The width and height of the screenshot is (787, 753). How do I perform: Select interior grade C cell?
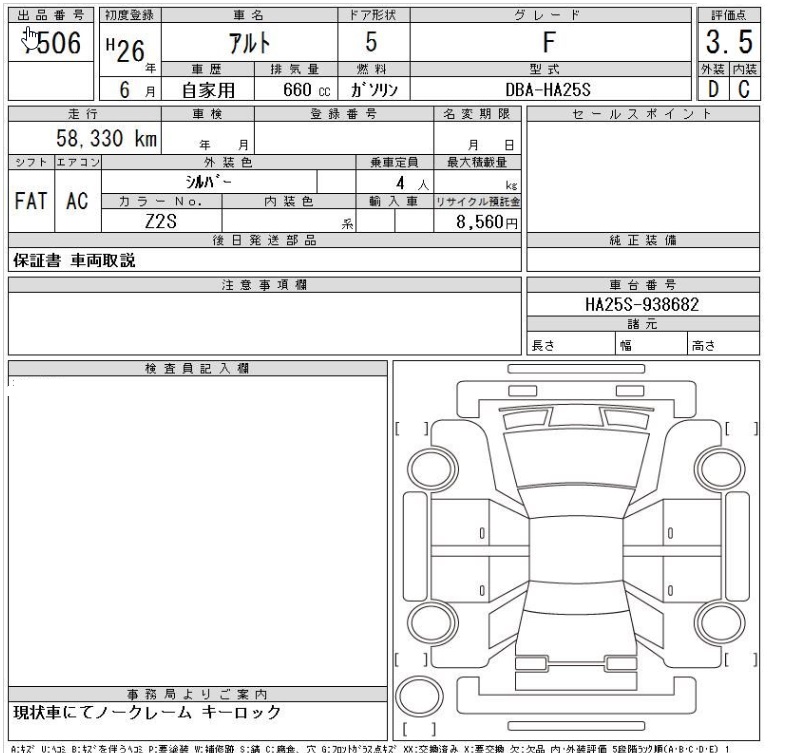[745, 87]
